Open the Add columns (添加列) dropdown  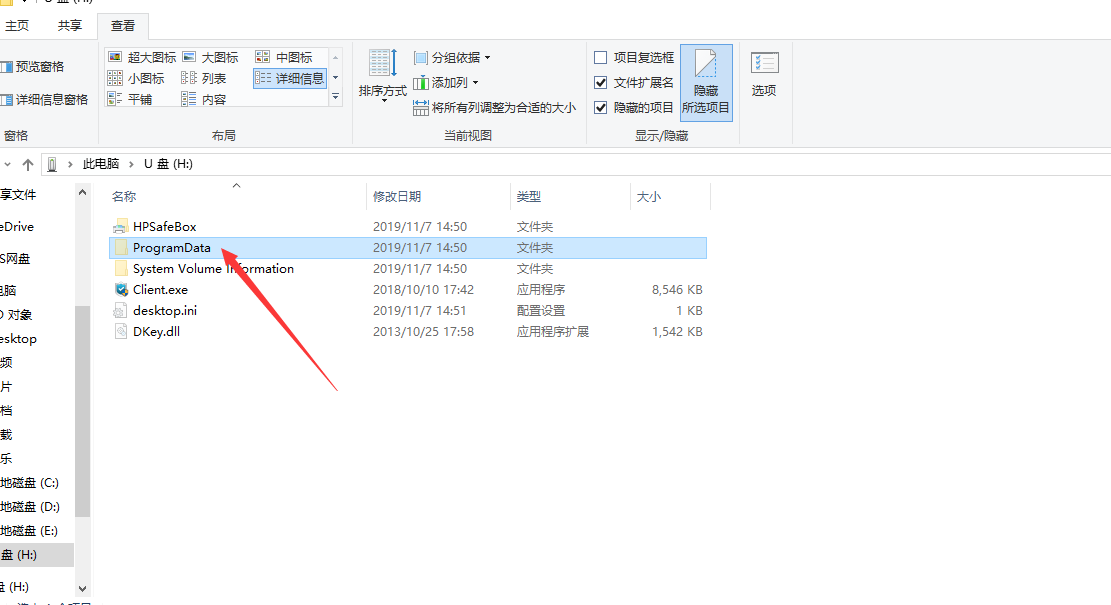(x=446, y=83)
